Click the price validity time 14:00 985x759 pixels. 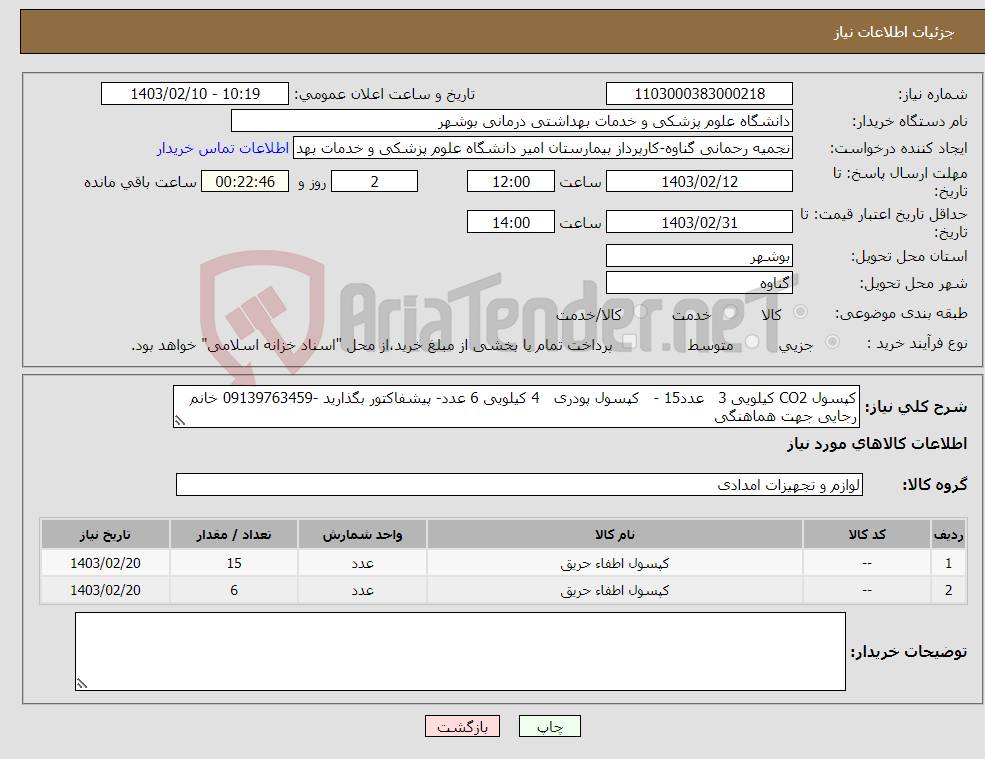tap(511, 222)
